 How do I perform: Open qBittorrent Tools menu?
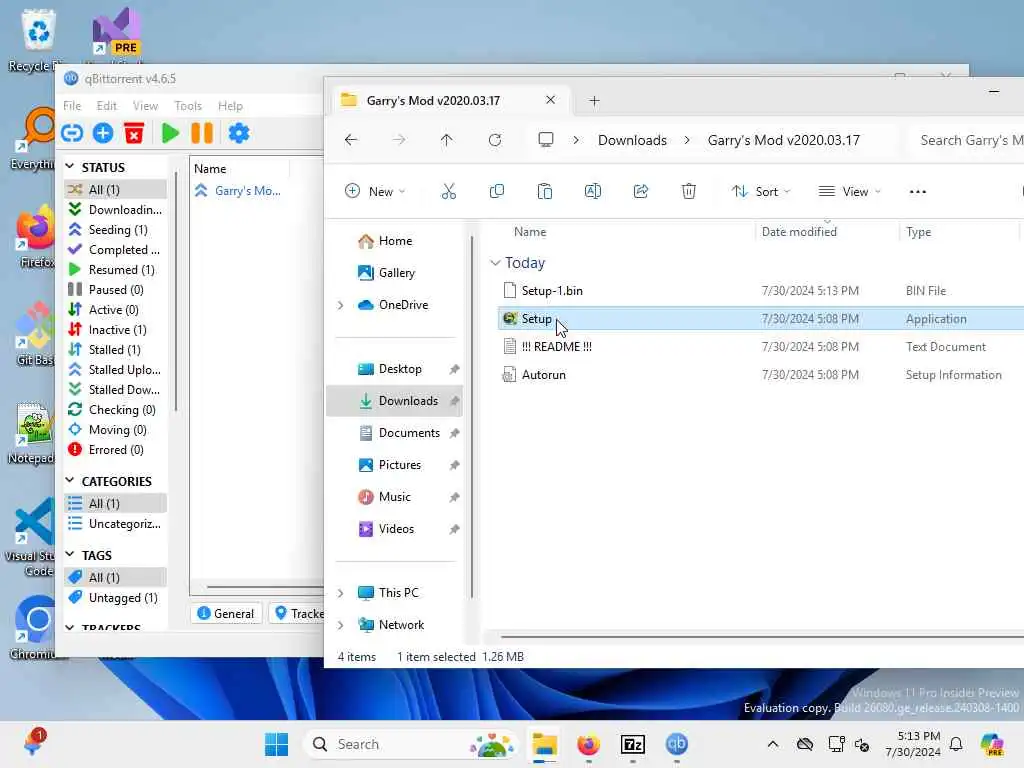pos(187,106)
